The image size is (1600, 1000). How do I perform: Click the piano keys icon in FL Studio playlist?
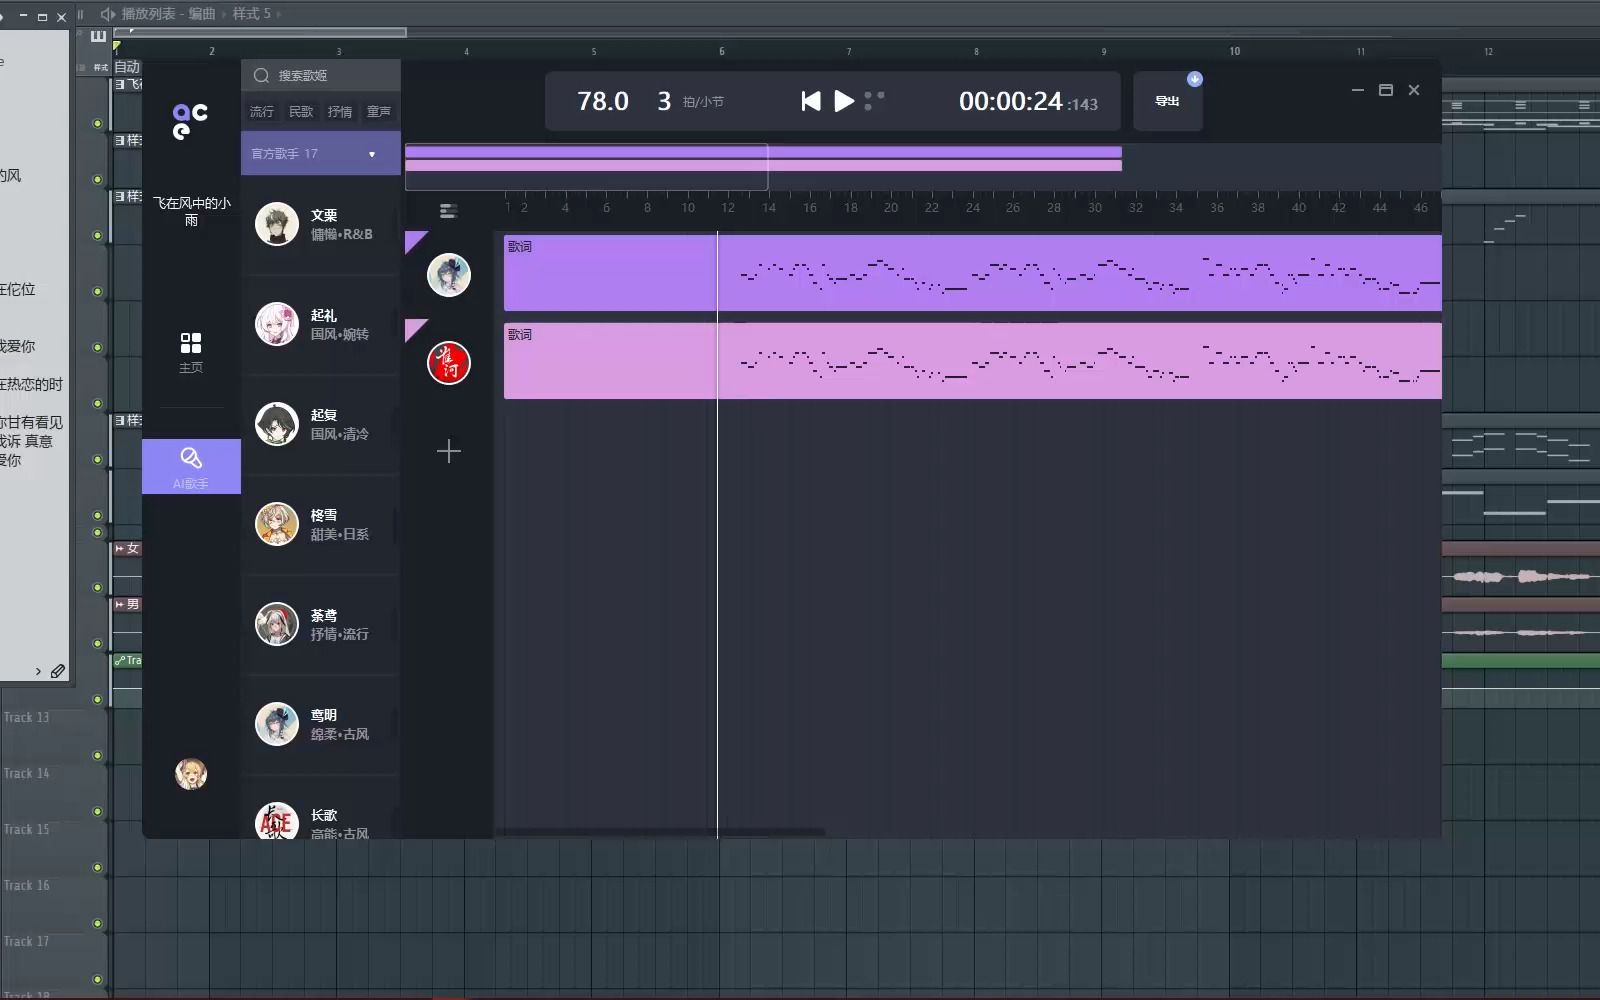click(x=98, y=36)
